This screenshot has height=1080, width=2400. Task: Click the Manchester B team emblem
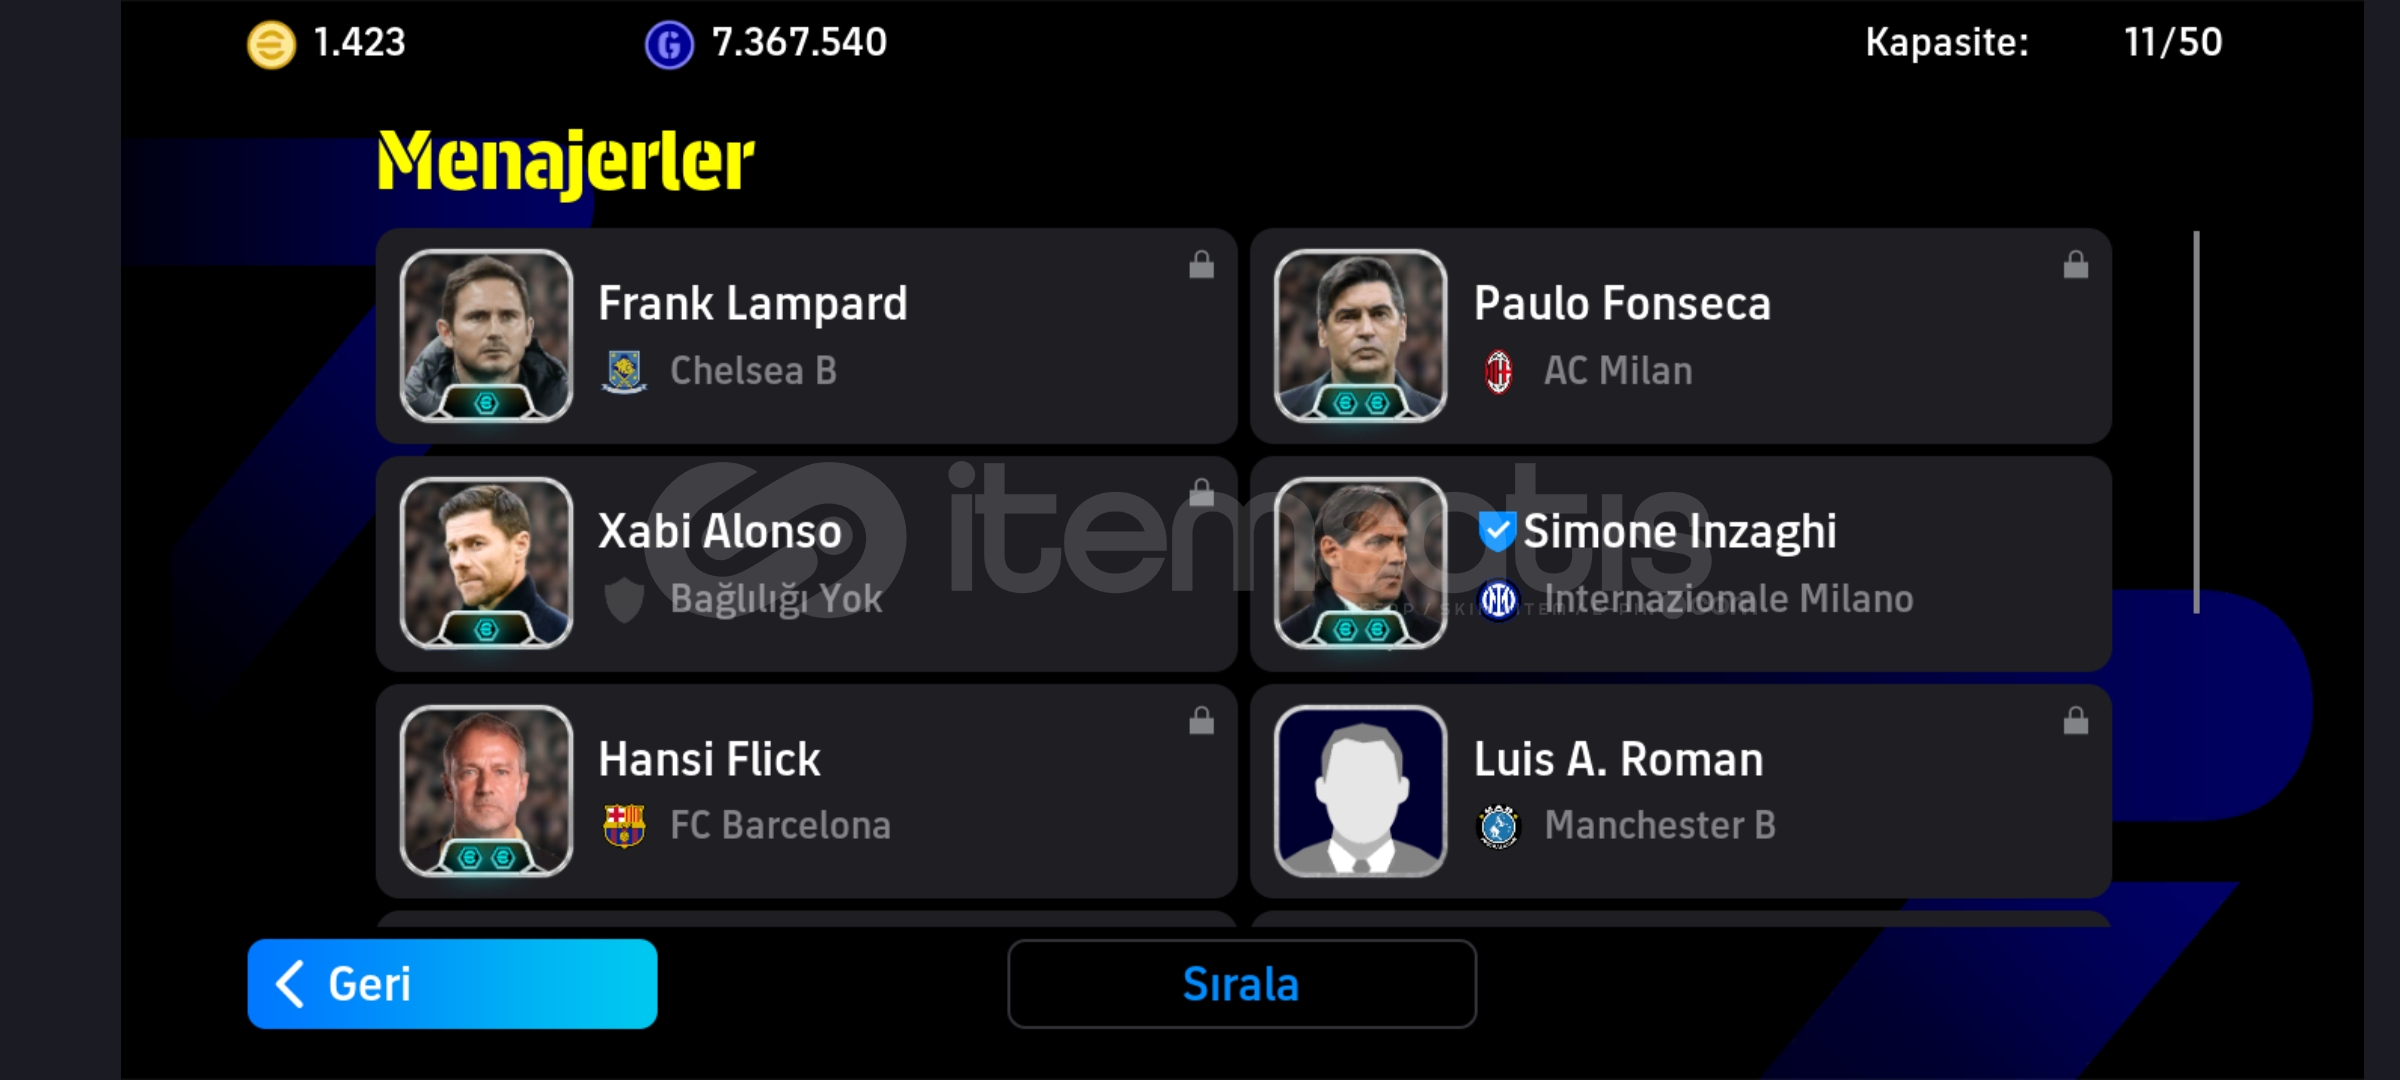click(x=1498, y=826)
